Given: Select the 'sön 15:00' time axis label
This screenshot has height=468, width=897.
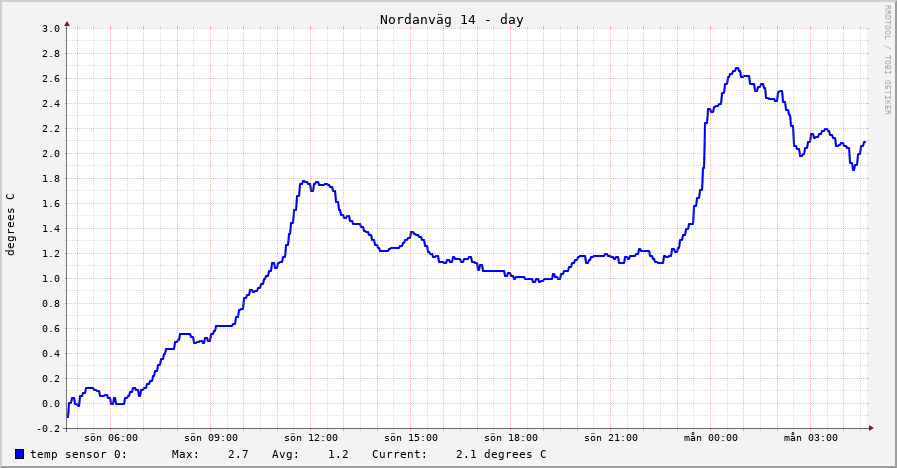Looking at the screenshot, I should 411,437.
